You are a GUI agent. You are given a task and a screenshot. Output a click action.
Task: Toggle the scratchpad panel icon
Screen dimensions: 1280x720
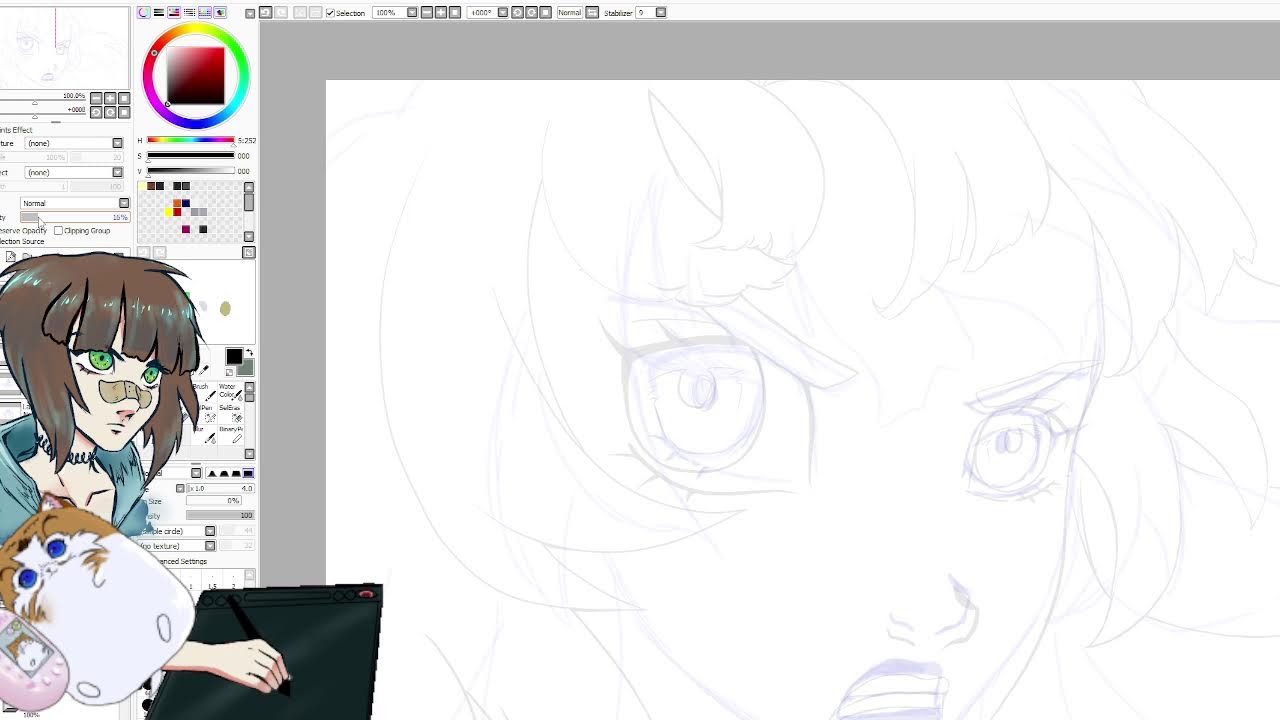click(220, 12)
